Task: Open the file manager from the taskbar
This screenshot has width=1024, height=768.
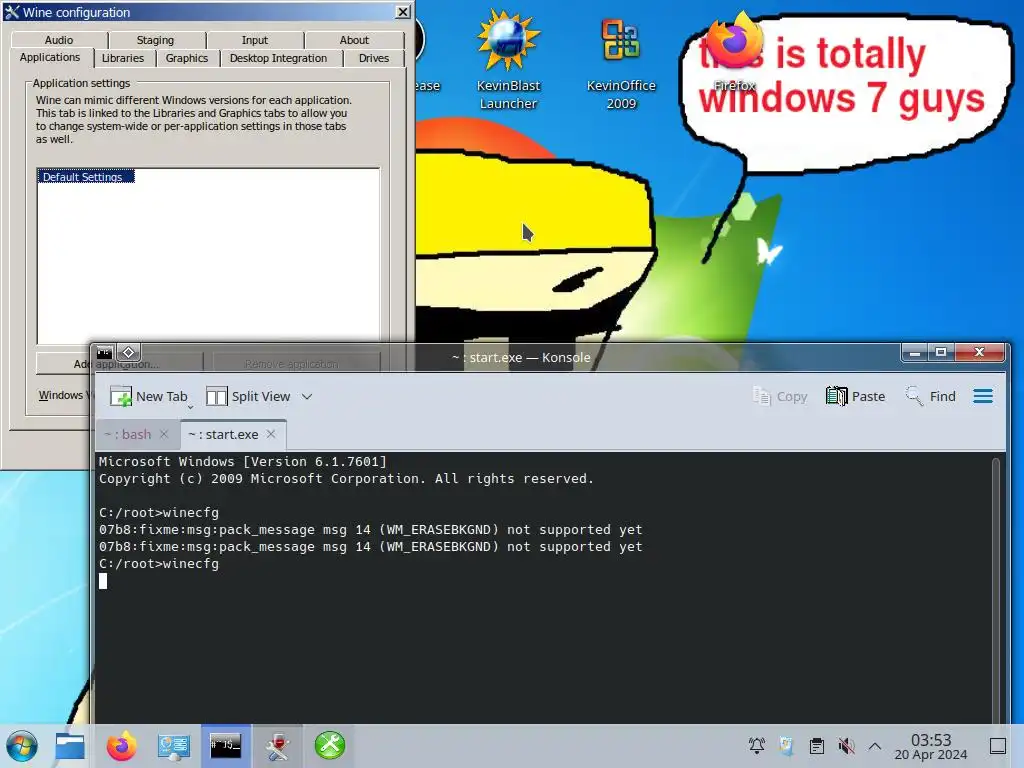Action: (70, 746)
